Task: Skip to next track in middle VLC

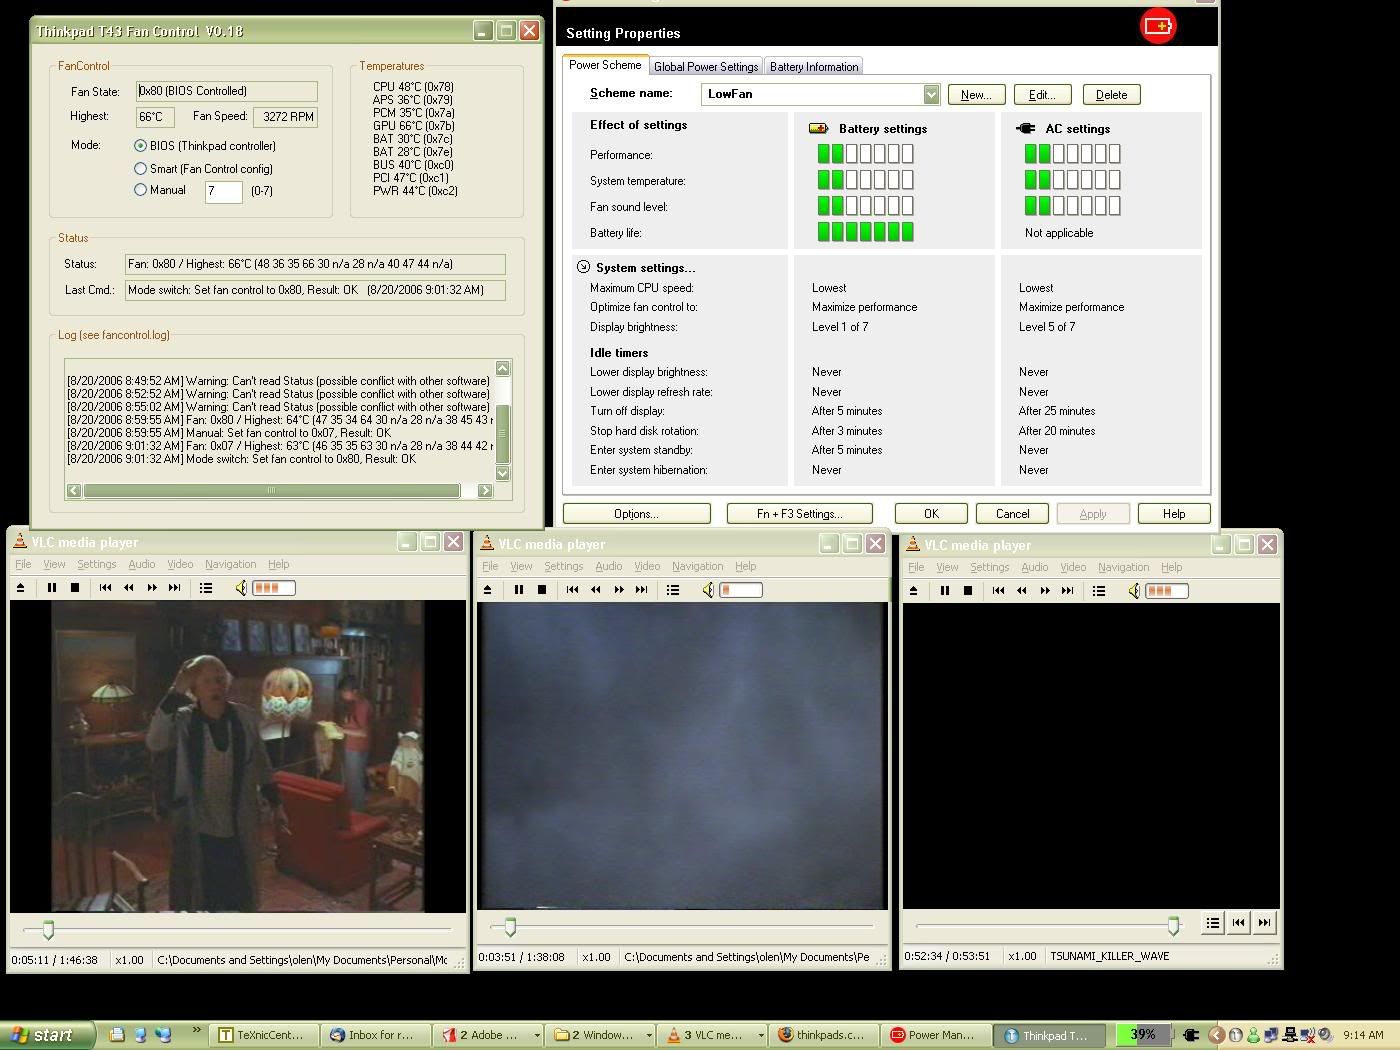Action: 641,590
